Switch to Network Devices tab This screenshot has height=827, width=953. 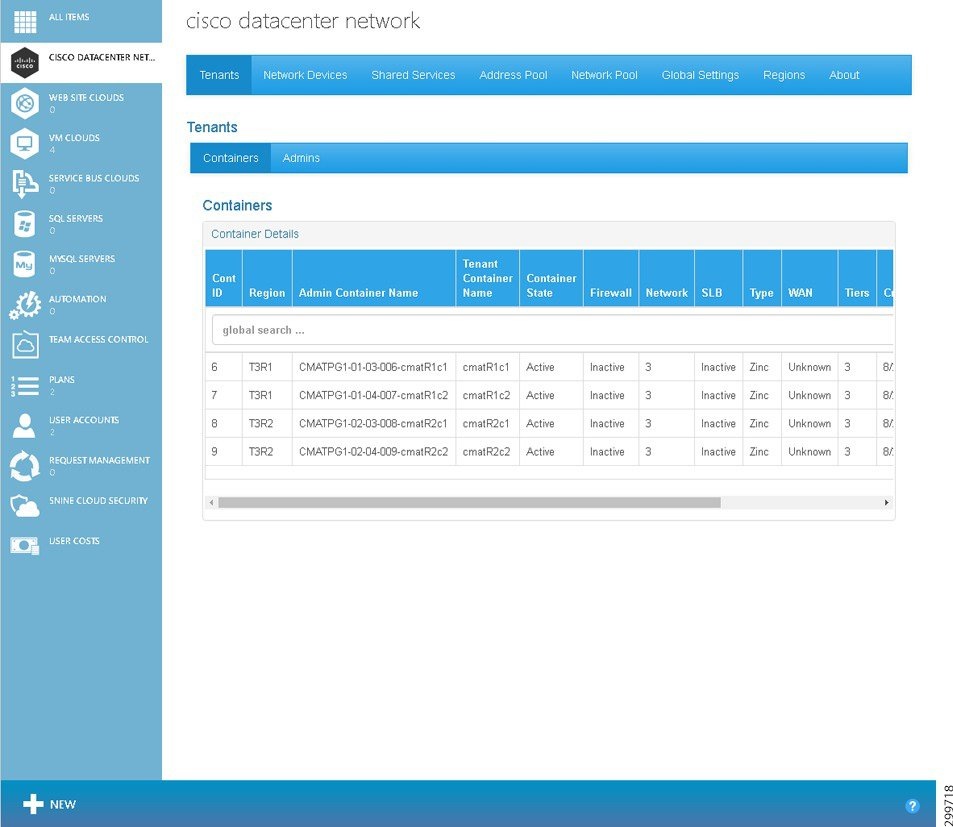pos(305,75)
